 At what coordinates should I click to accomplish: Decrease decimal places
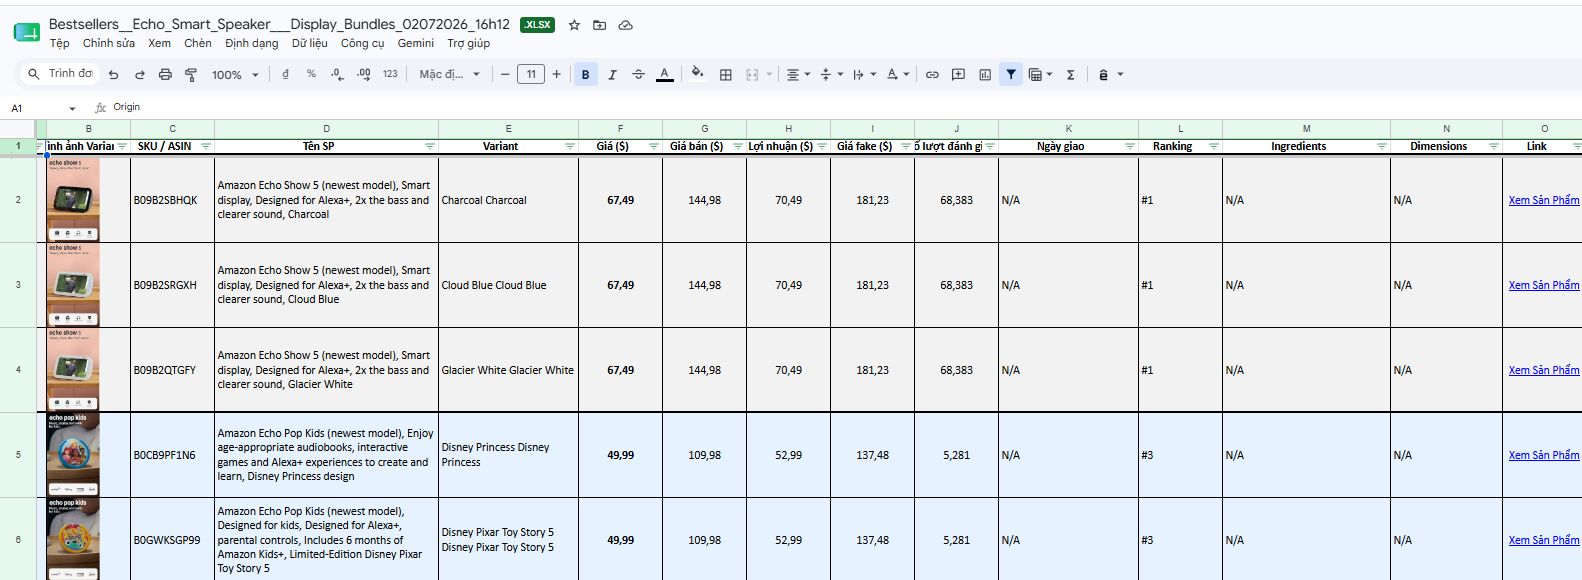pyautogui.click(x=337, y=74)
